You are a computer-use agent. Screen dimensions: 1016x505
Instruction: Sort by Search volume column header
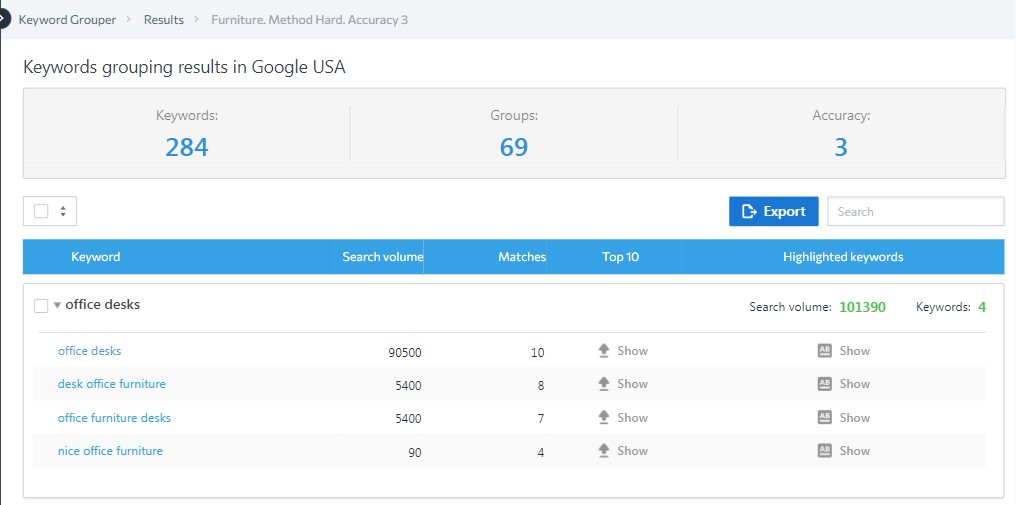[x=382, y=257]
